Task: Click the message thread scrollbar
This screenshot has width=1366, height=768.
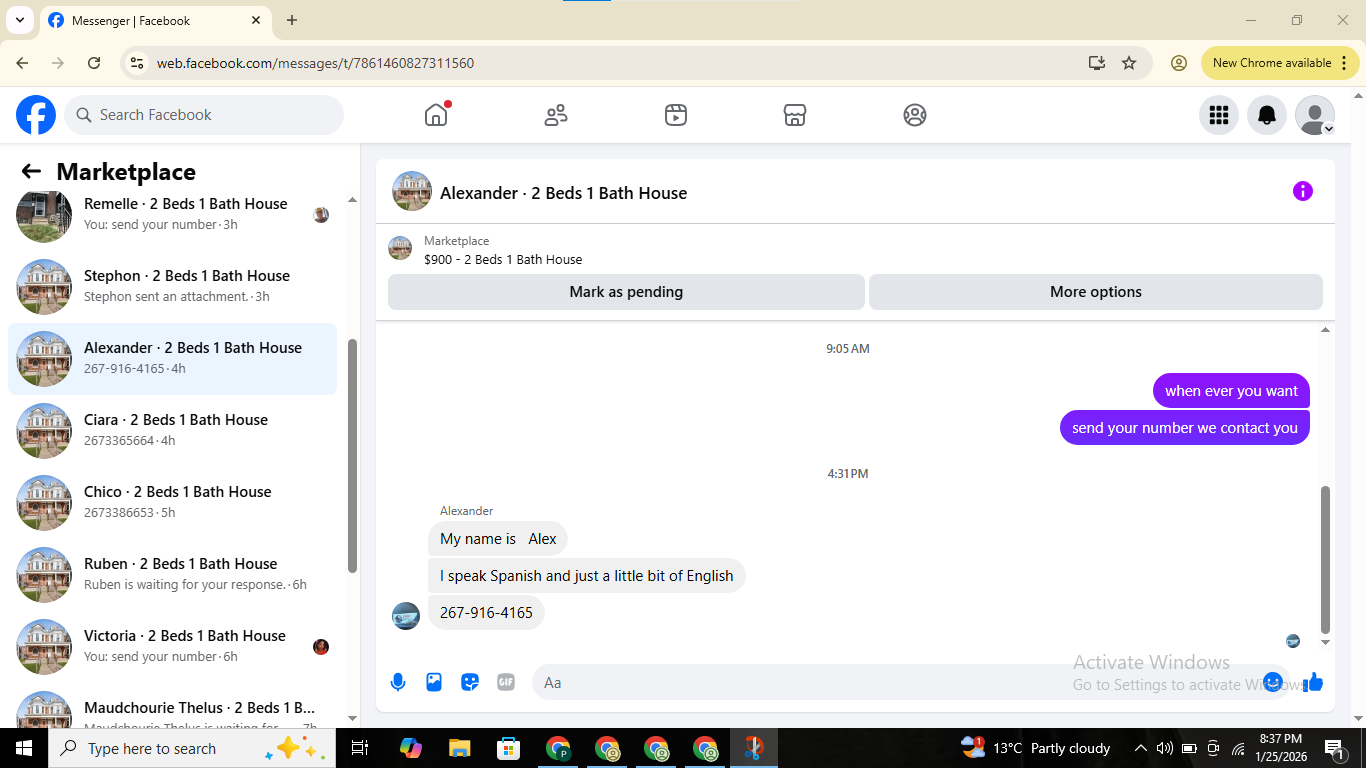Action: 1326,560
